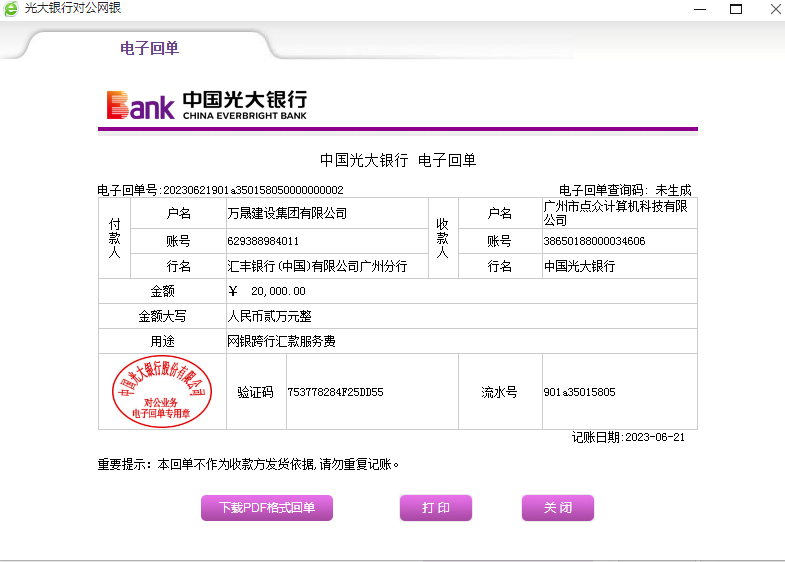The image size is (785, 562).
Task: Click the purpose 网银跨行汇款服务费
Action: coord(281,341)
